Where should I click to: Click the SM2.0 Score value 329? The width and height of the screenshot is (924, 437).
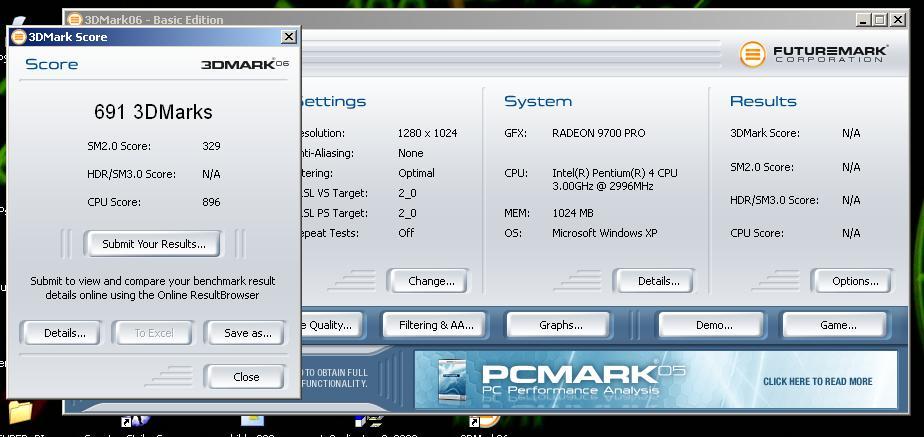pyautogui.click(x=211, y=146)
